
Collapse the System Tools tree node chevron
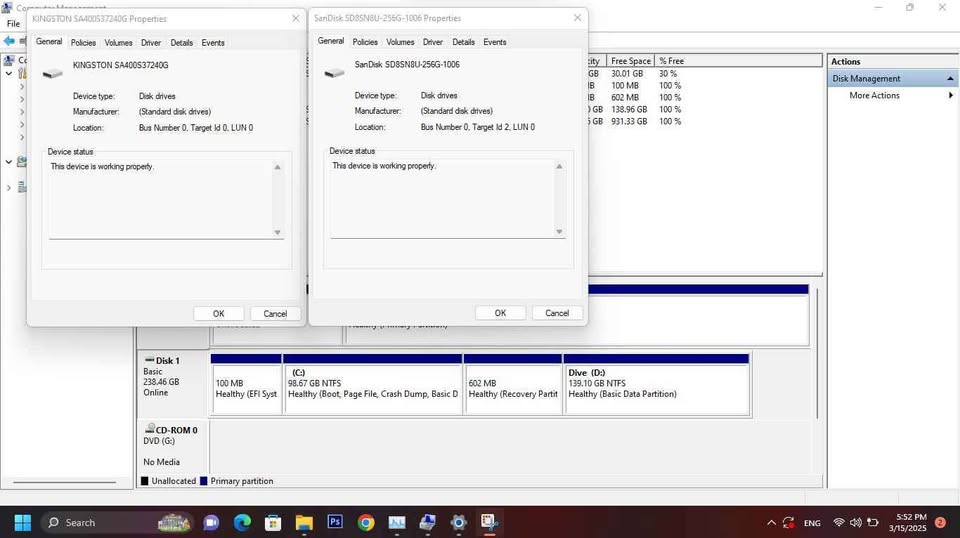coord(9,73)
